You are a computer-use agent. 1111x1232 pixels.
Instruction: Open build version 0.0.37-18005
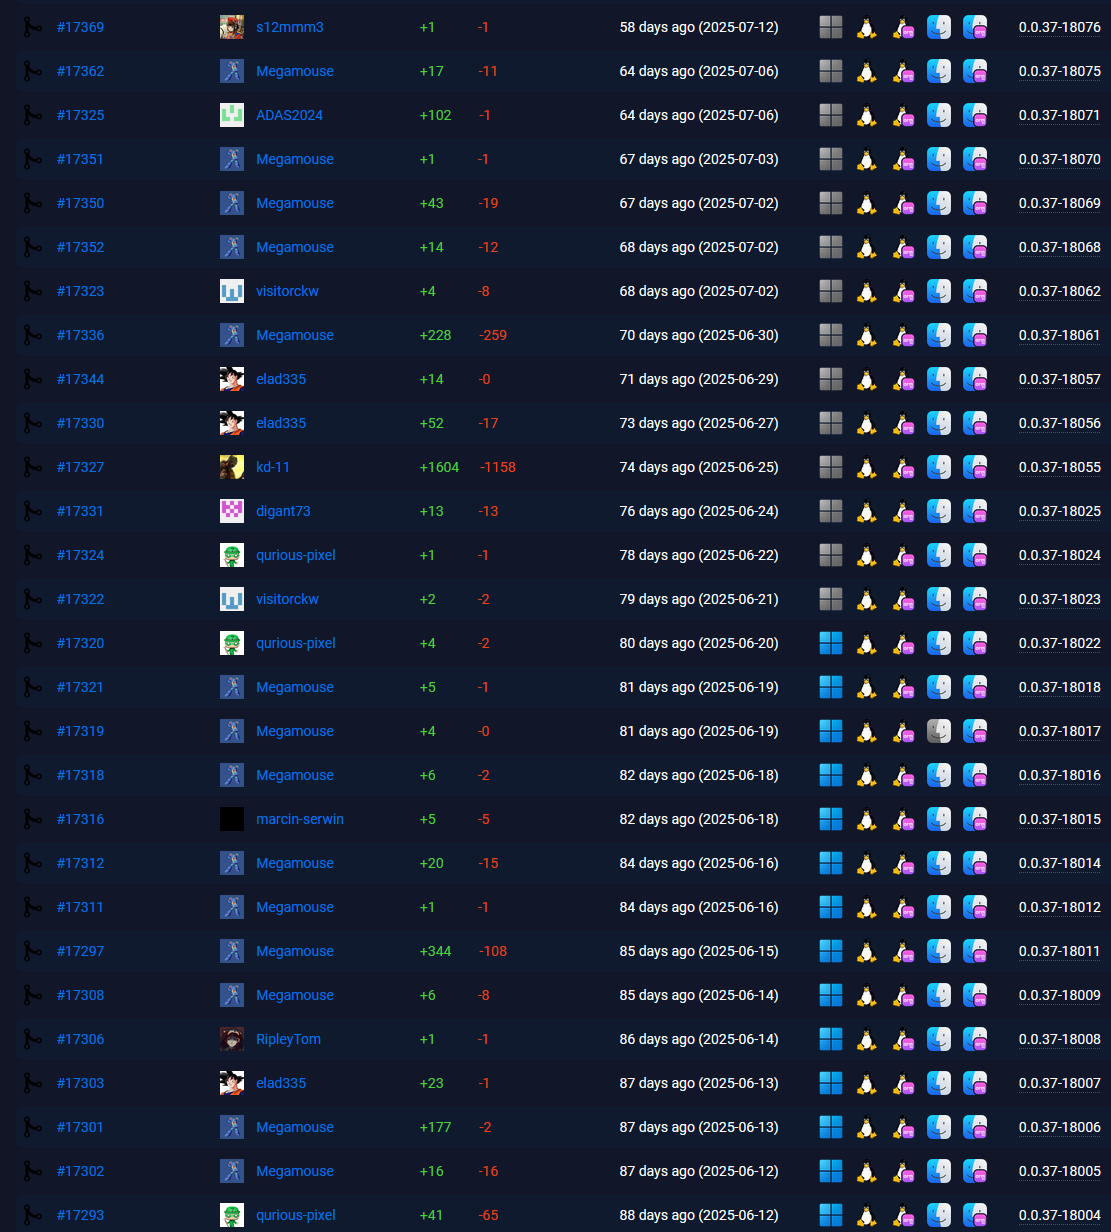click(1060, 1171)
